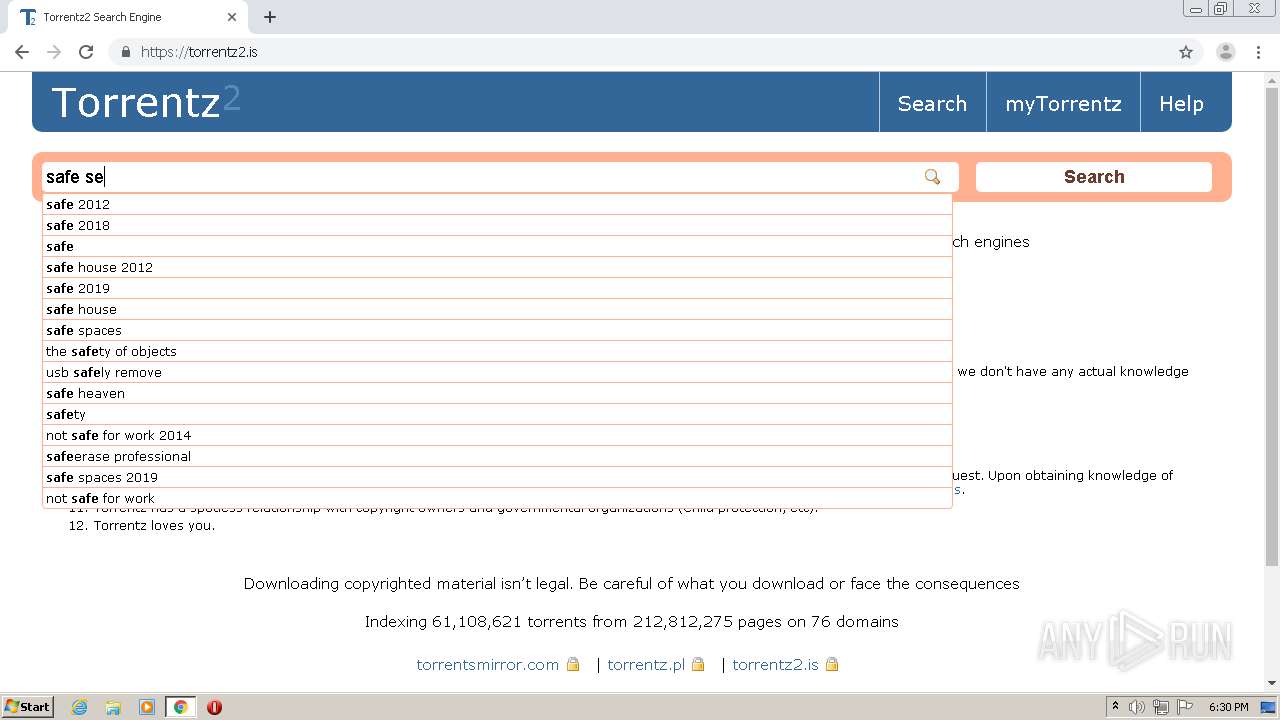
Task: Open torrentz.pl link
Action: 646,664
